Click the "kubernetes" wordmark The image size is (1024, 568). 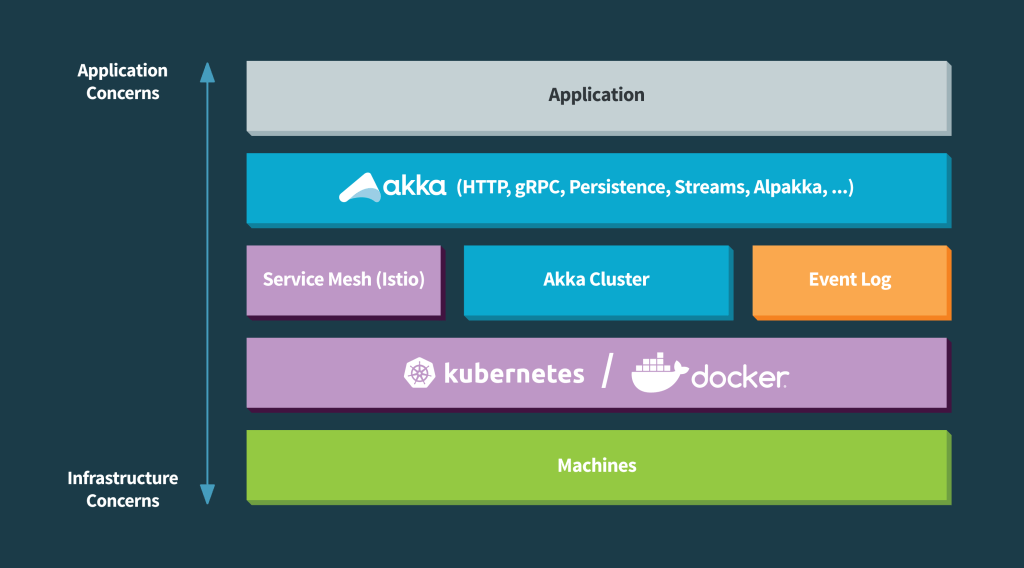point(513,374)
